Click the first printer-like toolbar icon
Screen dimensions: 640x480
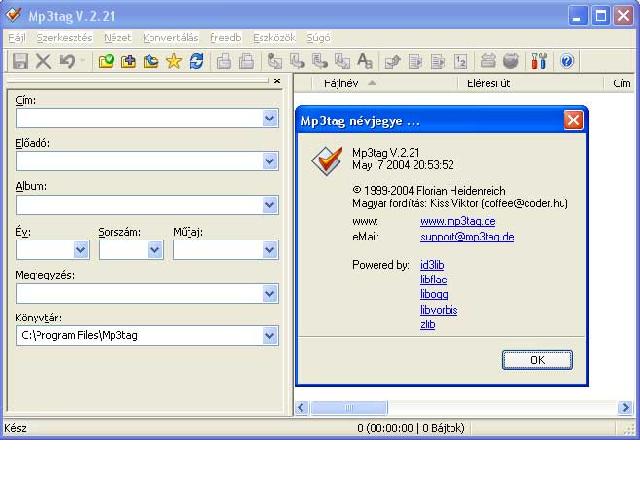tap(224, 61)
